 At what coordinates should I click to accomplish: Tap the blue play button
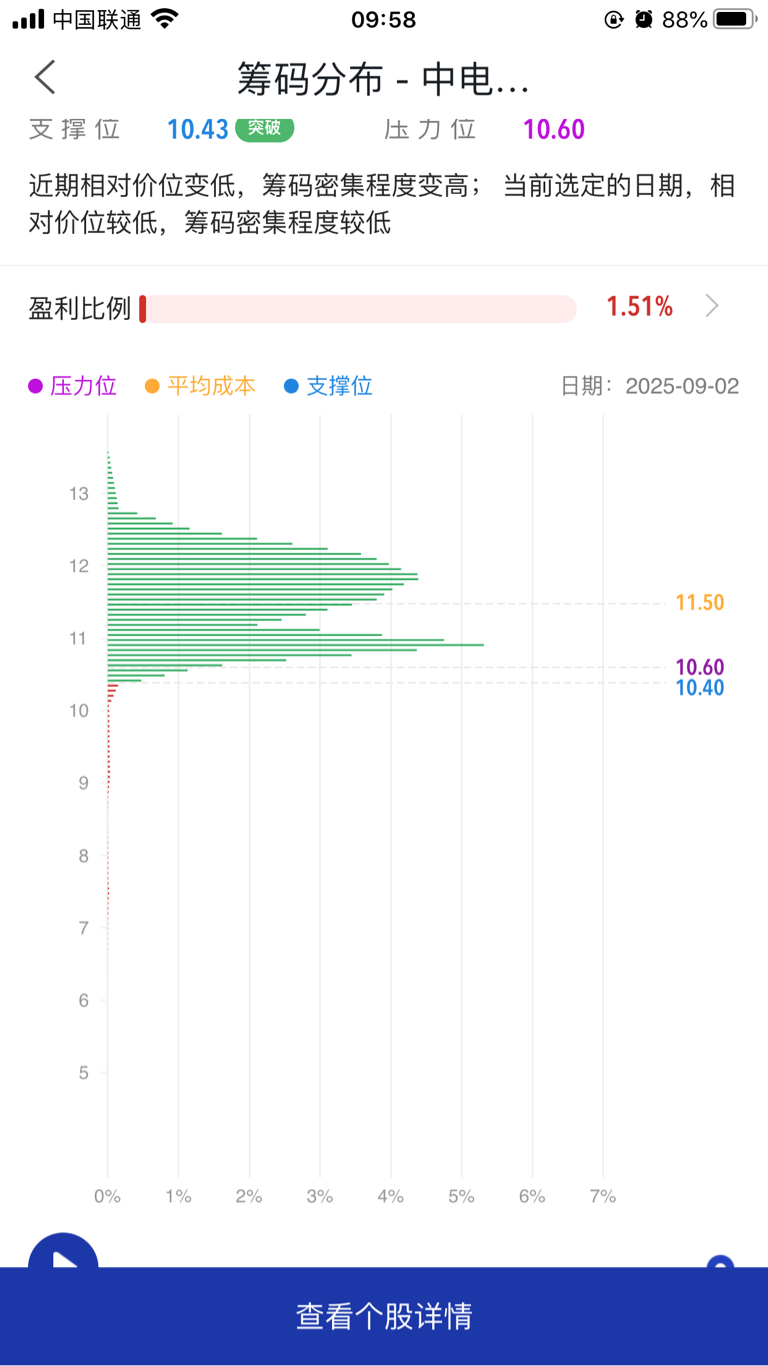point(63,1252)
